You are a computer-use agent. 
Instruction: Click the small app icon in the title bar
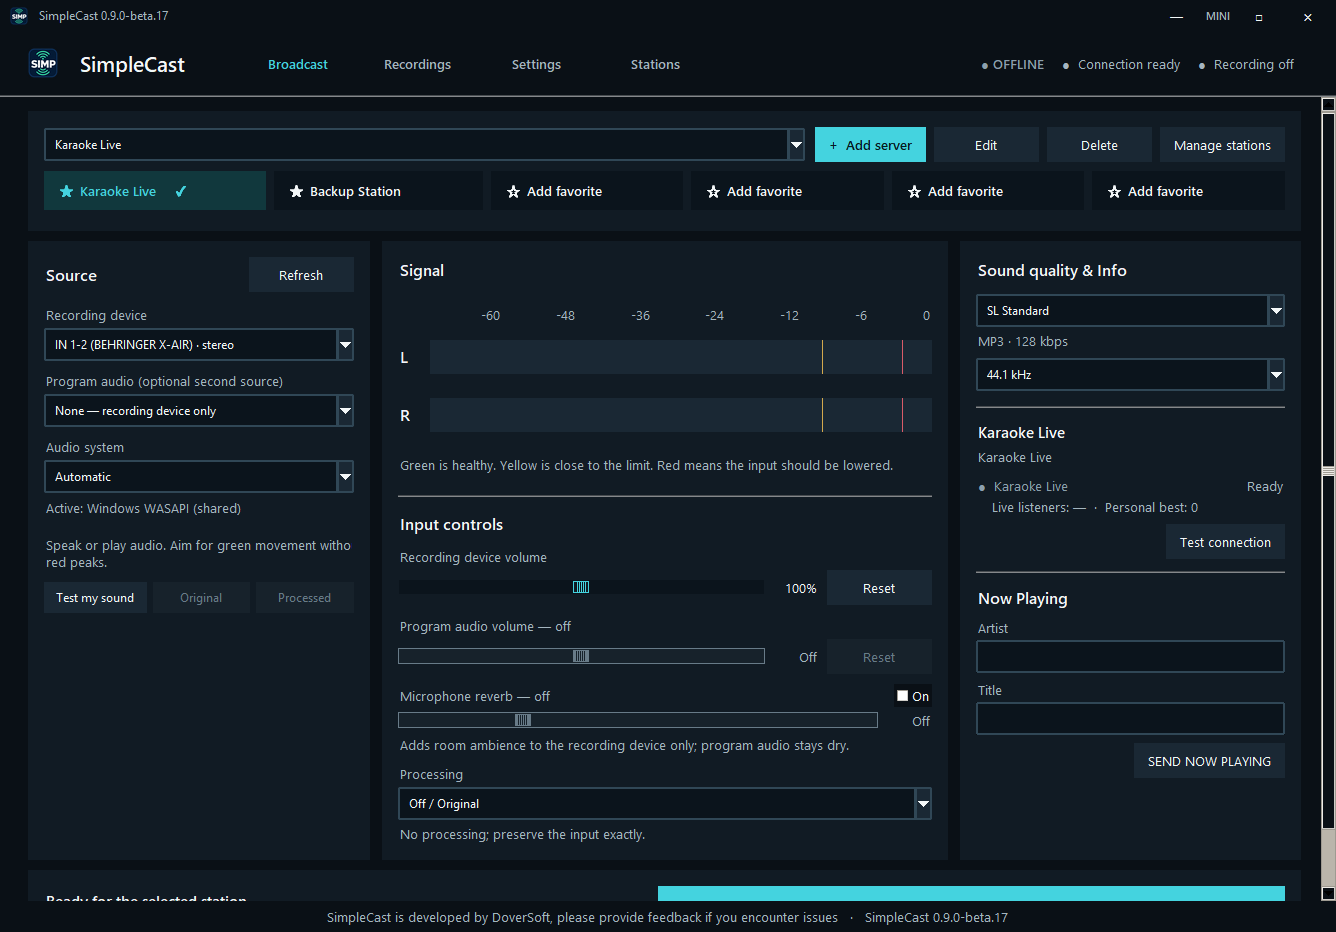tap(19, 16)
